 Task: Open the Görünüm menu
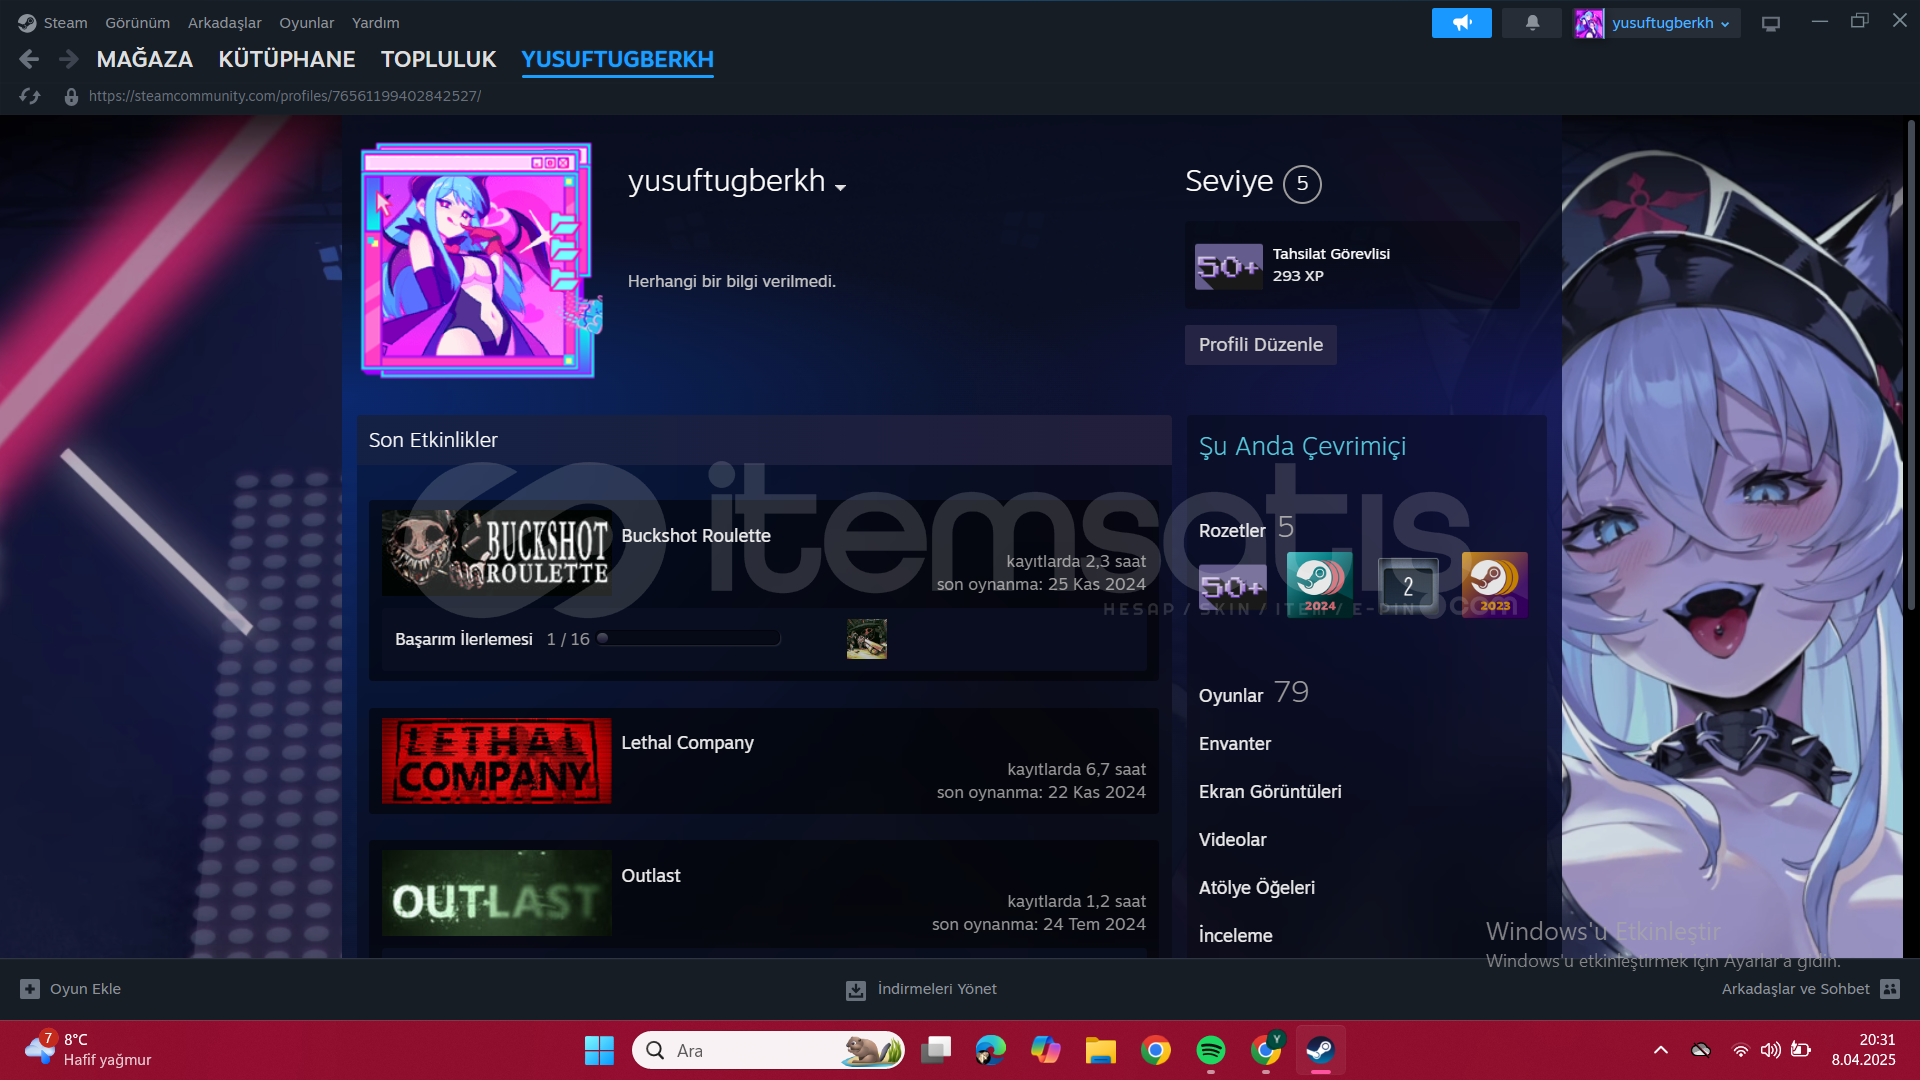click(x=137, y=22)
